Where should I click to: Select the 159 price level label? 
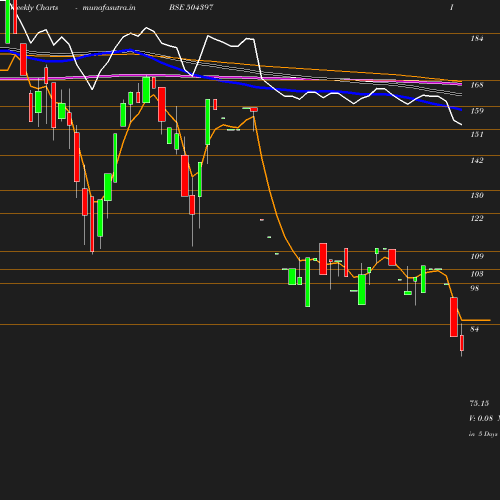[477, 111]
